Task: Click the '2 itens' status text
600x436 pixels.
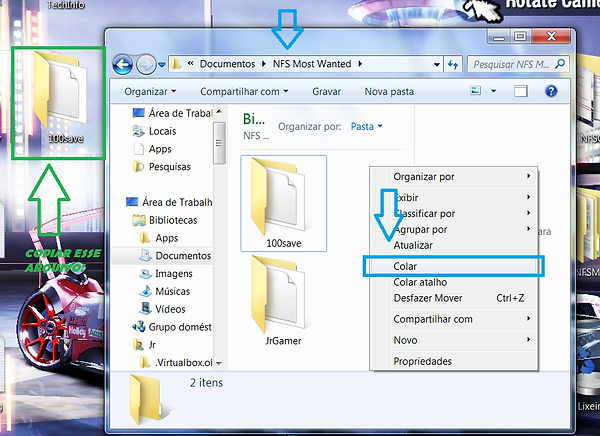Action: [x=206, y=382]
